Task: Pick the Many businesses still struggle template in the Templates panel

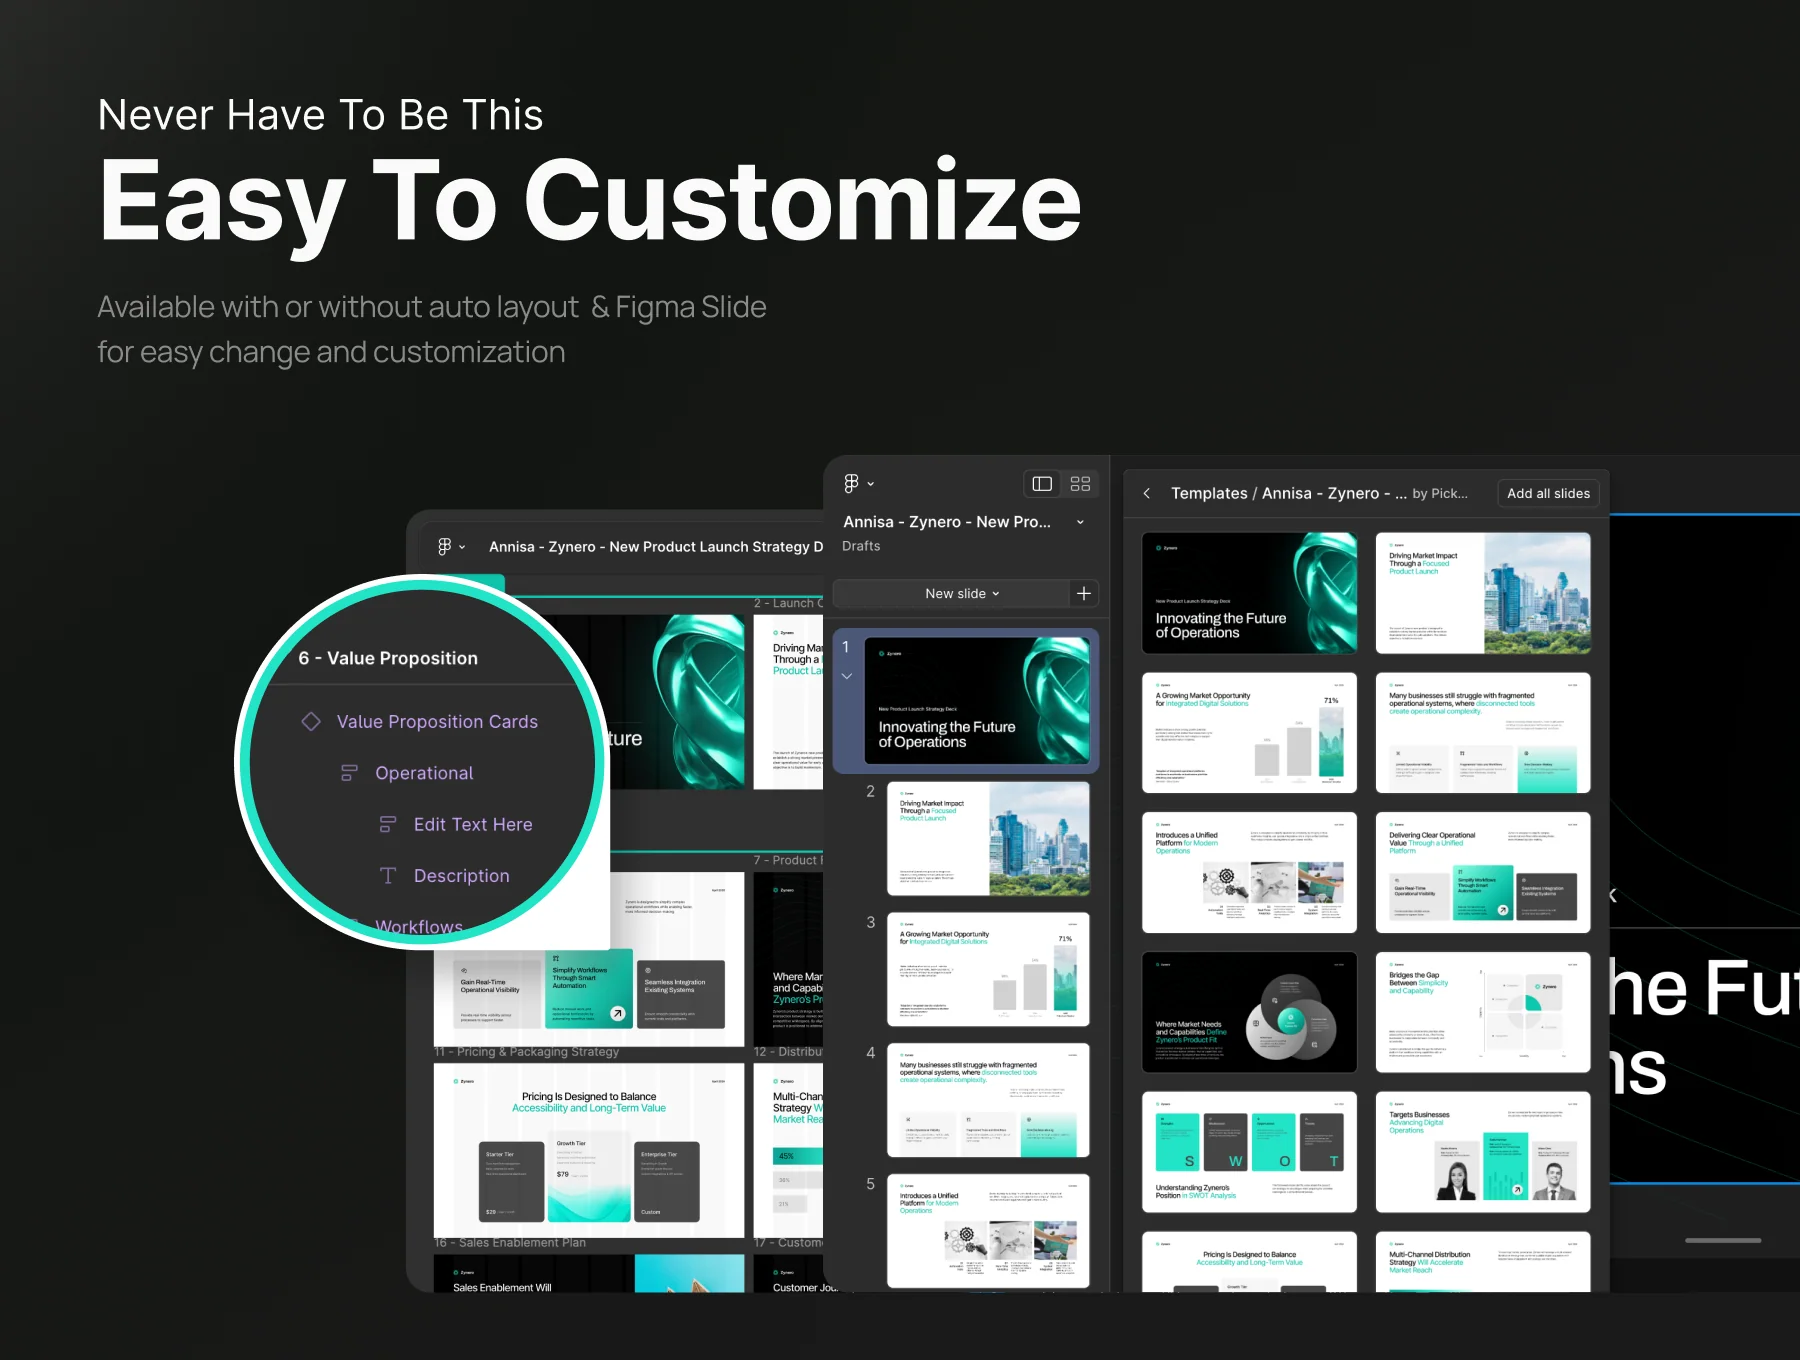Action: [1483, 733]
